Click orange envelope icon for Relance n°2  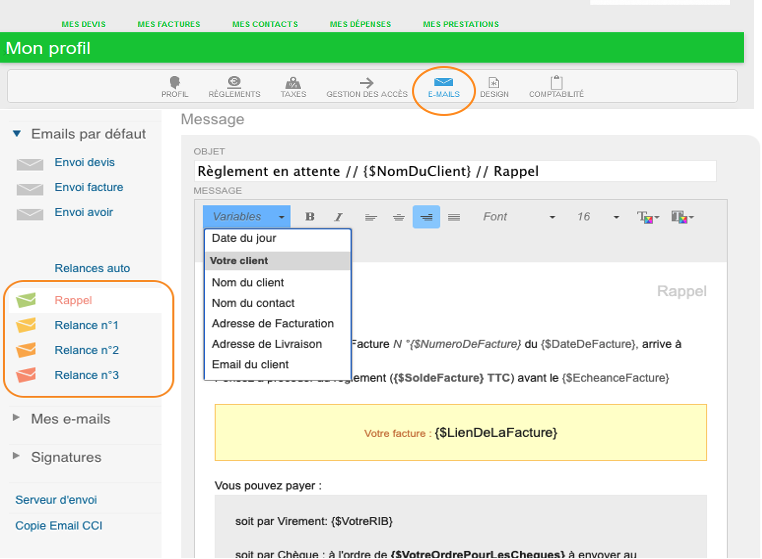point(26,350)
